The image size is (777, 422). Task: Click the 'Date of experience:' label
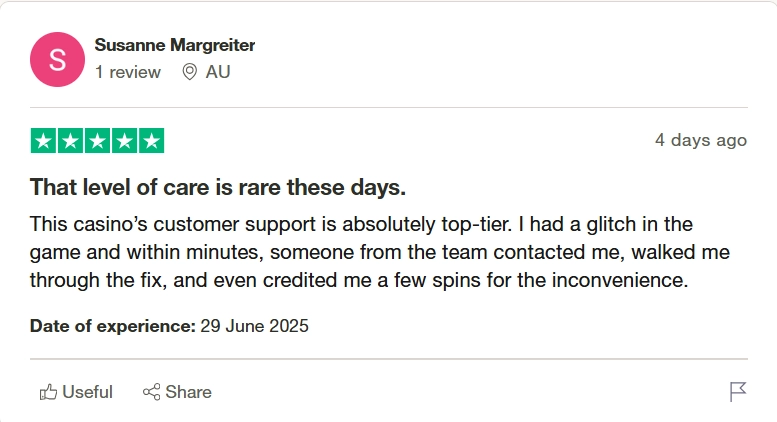click(113, 326)
